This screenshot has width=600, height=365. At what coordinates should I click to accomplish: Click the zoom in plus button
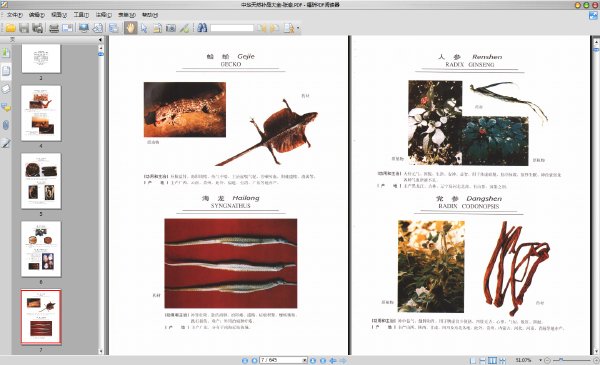596,360
